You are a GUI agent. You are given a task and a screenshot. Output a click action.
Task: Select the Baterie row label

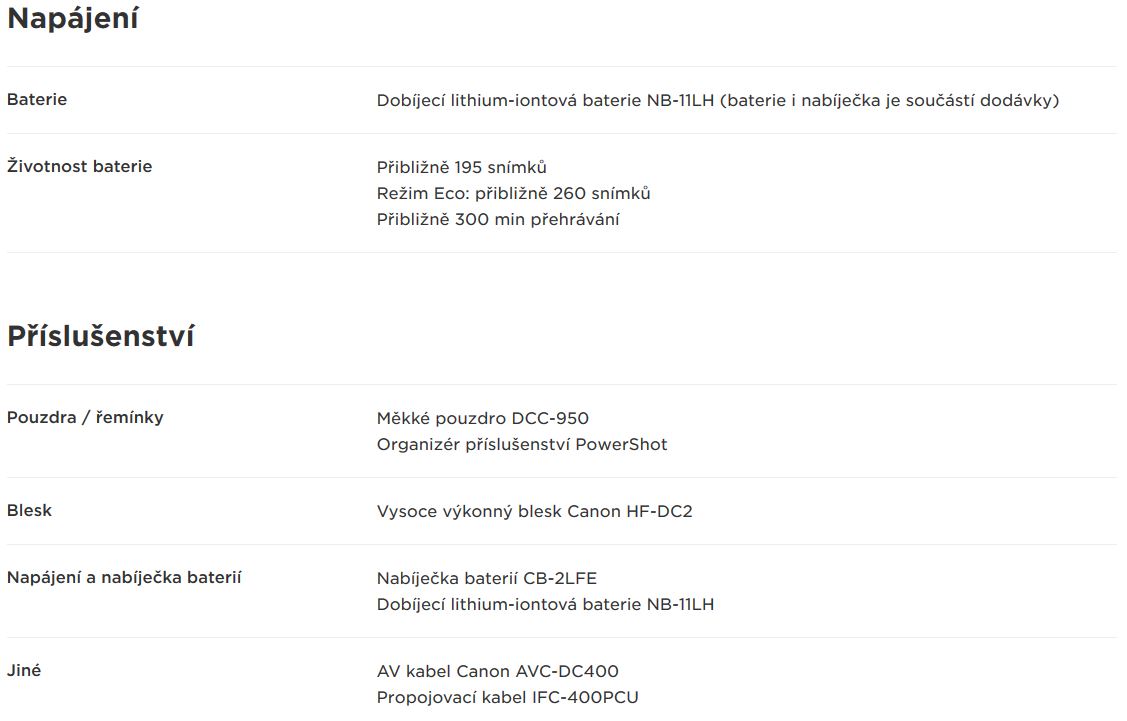[x=37, y=99]
